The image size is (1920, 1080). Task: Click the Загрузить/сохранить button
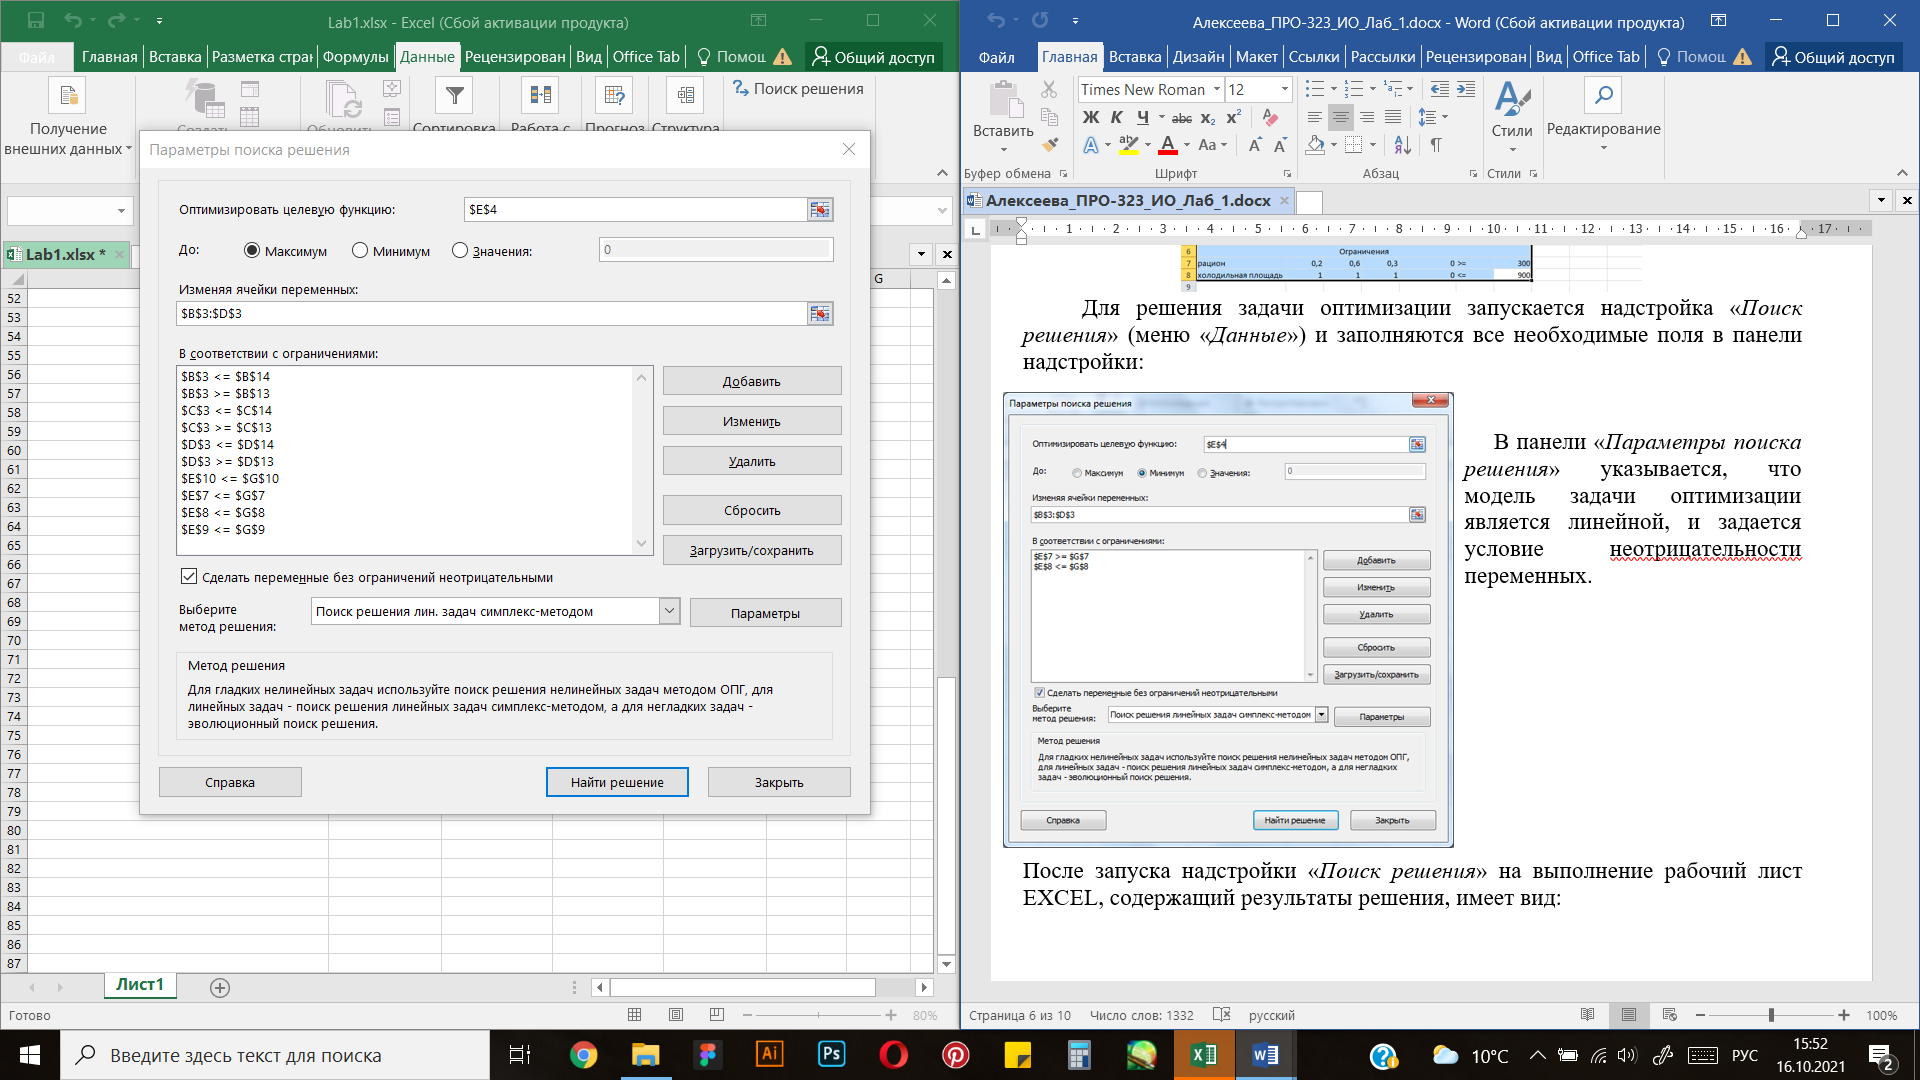pos(752,550)
